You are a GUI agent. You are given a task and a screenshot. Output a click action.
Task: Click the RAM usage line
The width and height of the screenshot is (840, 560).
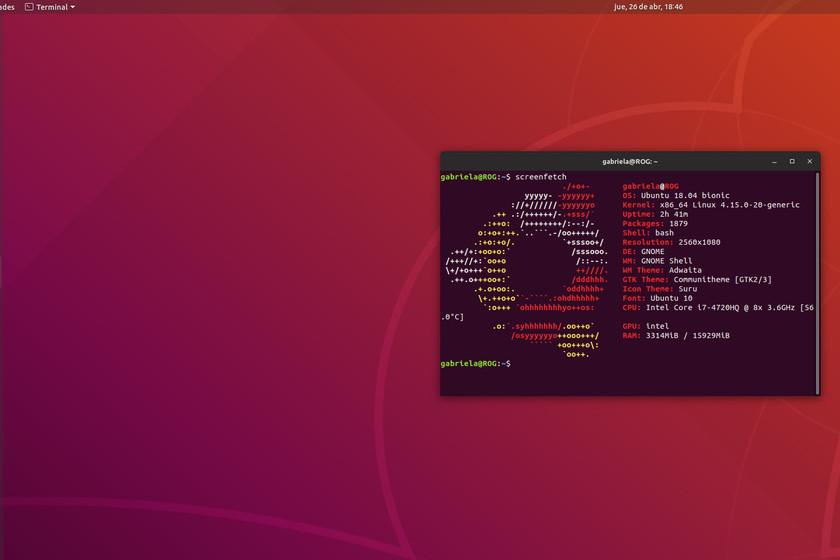676,336
